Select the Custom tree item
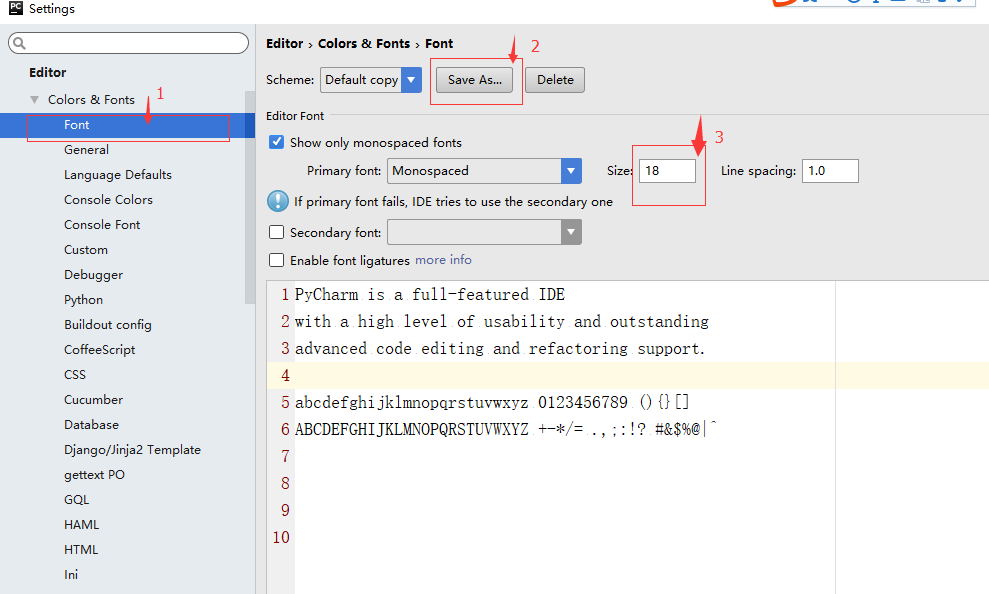The image size is (989, 594). point(86,250)
